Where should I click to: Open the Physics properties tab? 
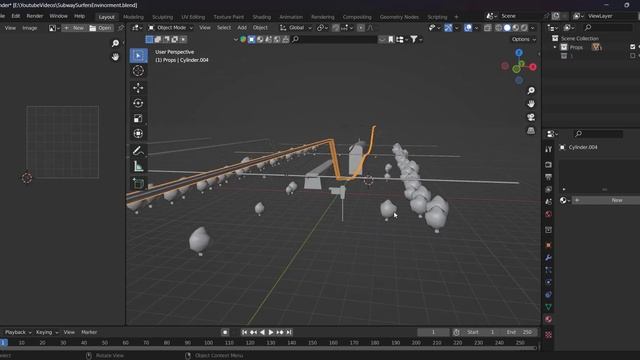pos(549,282)
